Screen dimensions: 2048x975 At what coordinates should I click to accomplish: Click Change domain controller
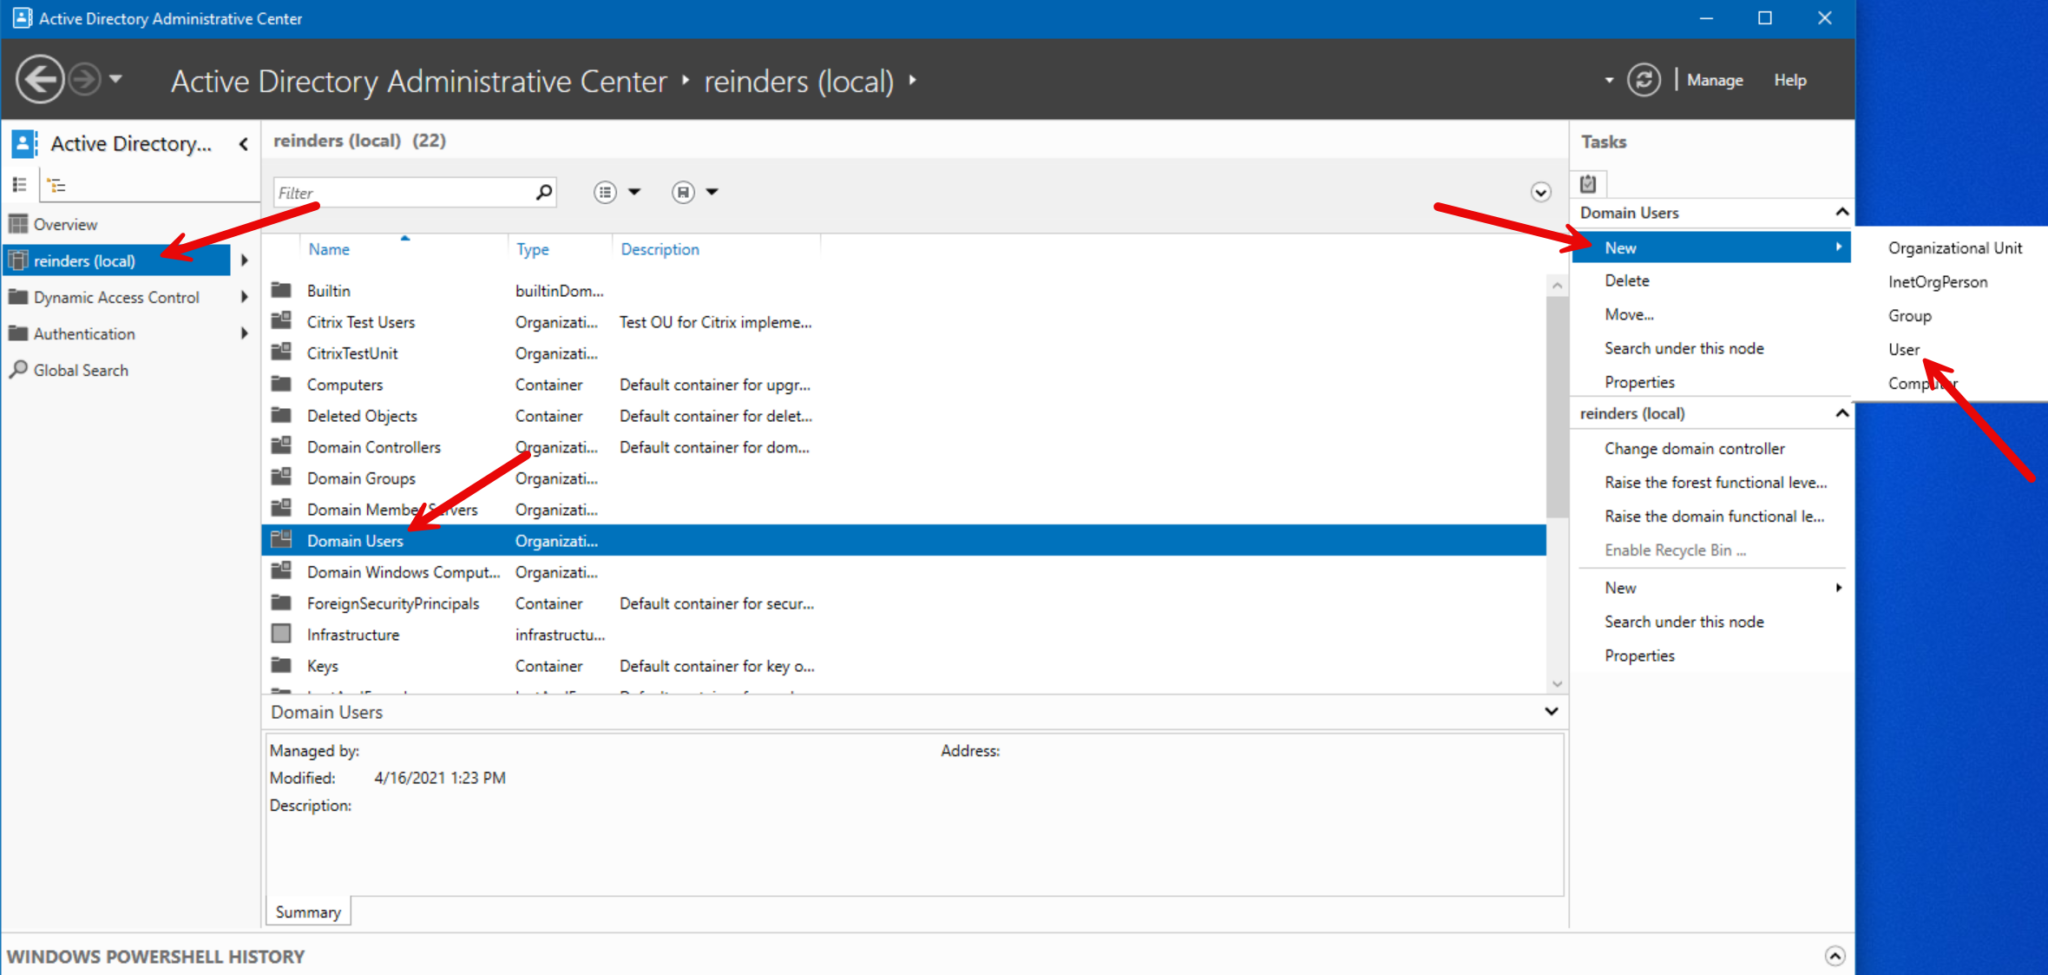[1694, 448]
